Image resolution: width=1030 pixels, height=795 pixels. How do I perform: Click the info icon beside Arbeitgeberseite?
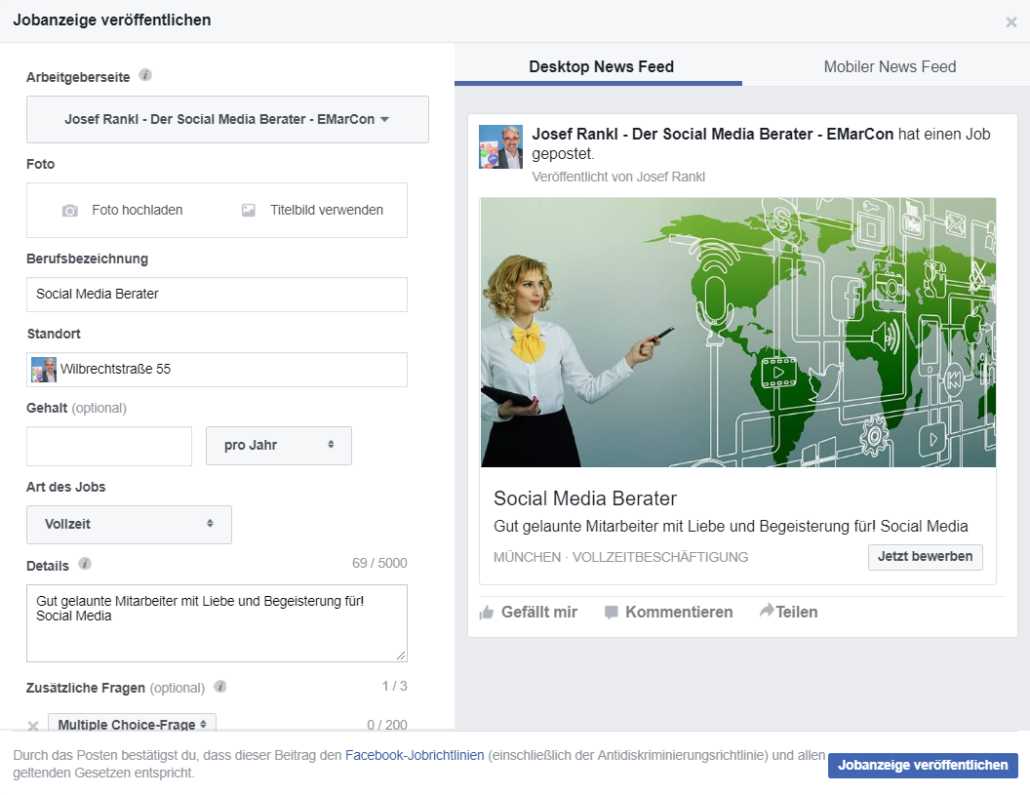[146, 76]
